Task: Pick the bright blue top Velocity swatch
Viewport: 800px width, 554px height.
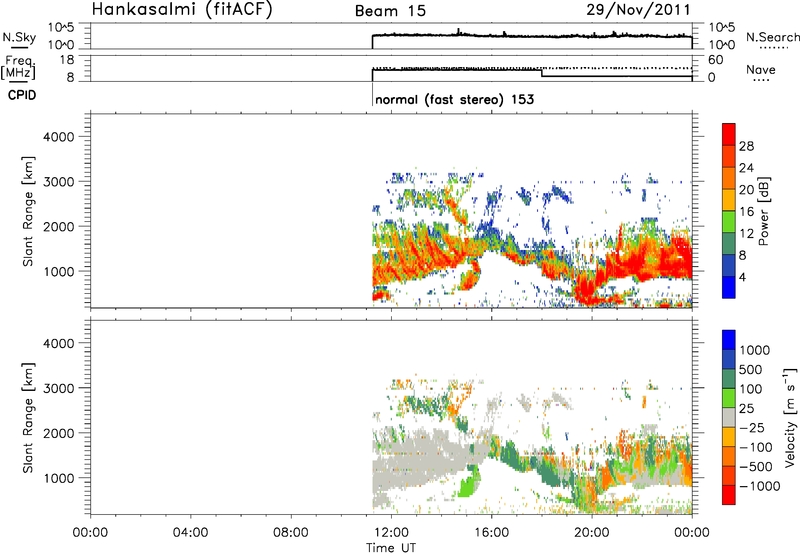Action: click(729, 340)
